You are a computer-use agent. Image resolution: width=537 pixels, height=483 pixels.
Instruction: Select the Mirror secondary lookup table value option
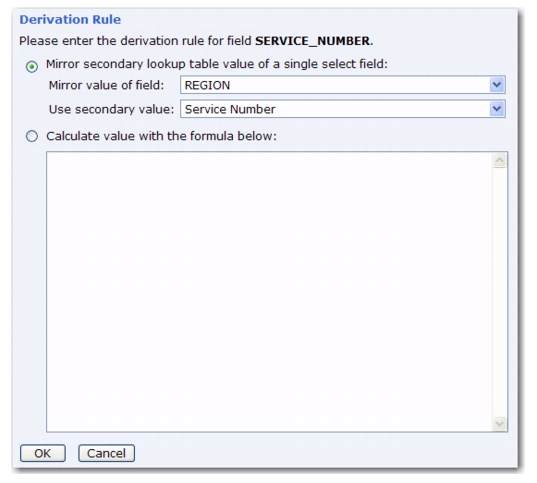click(x=32, y=66)
